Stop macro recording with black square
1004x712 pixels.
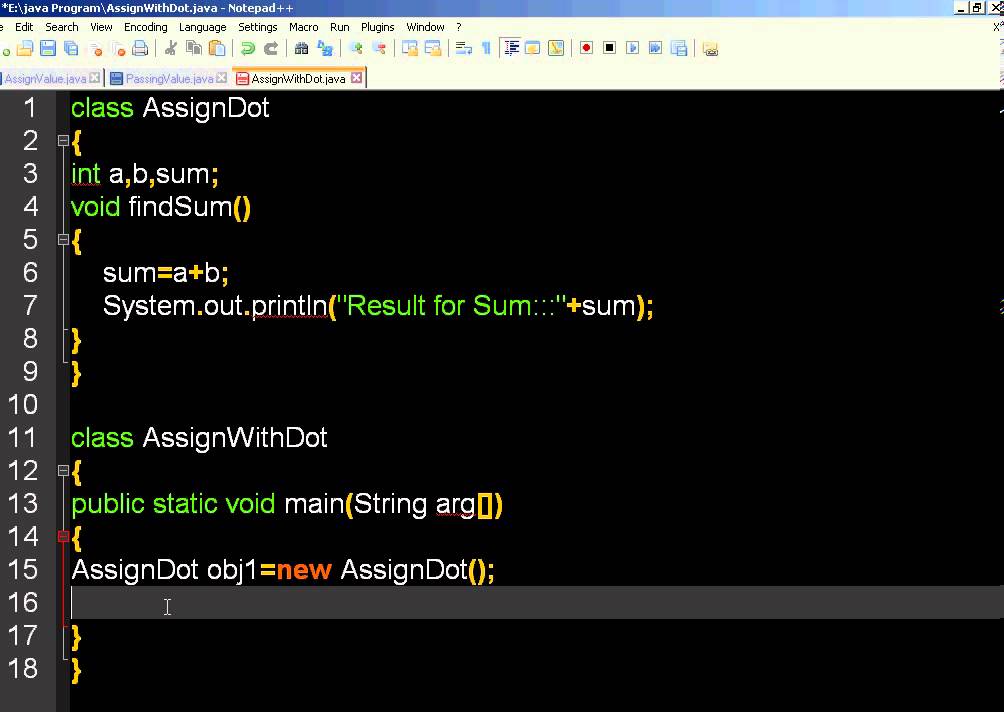[x=610, y=48]
